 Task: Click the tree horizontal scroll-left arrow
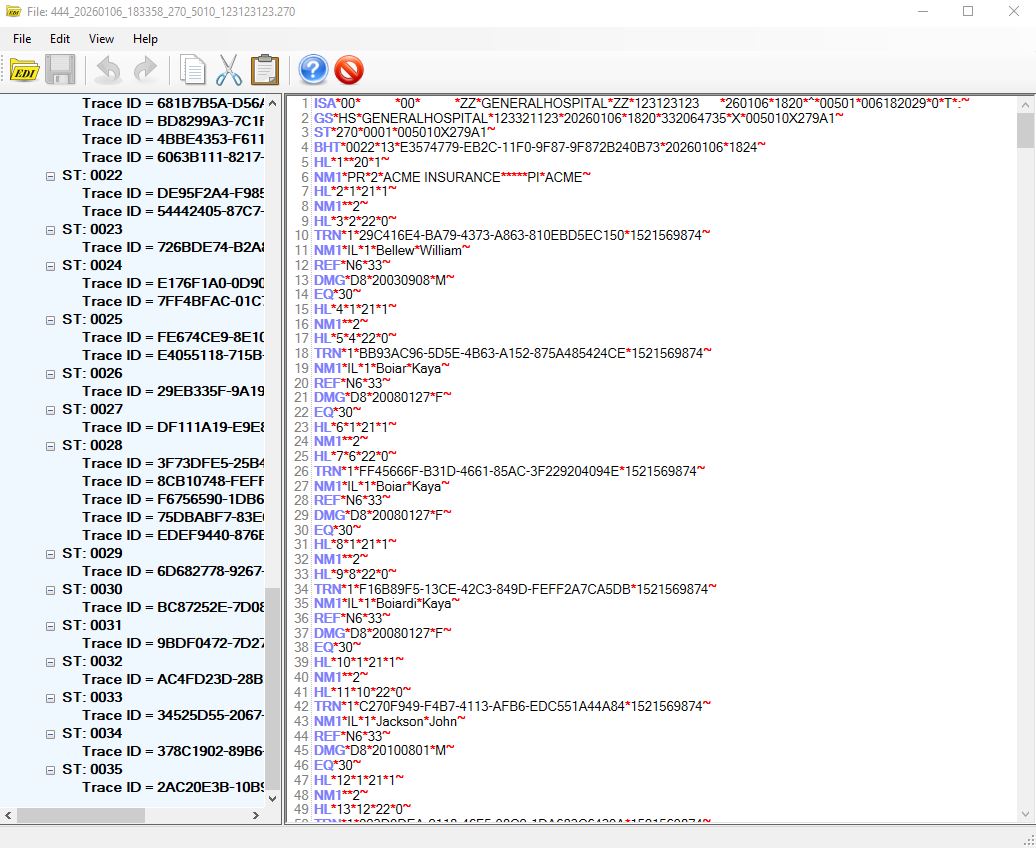click(x=8, y=816)
